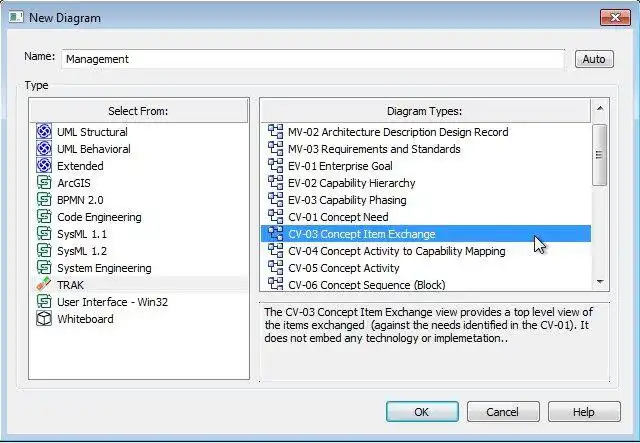
Task: Close the New Diagram dialog
Action: coord(613,17)
